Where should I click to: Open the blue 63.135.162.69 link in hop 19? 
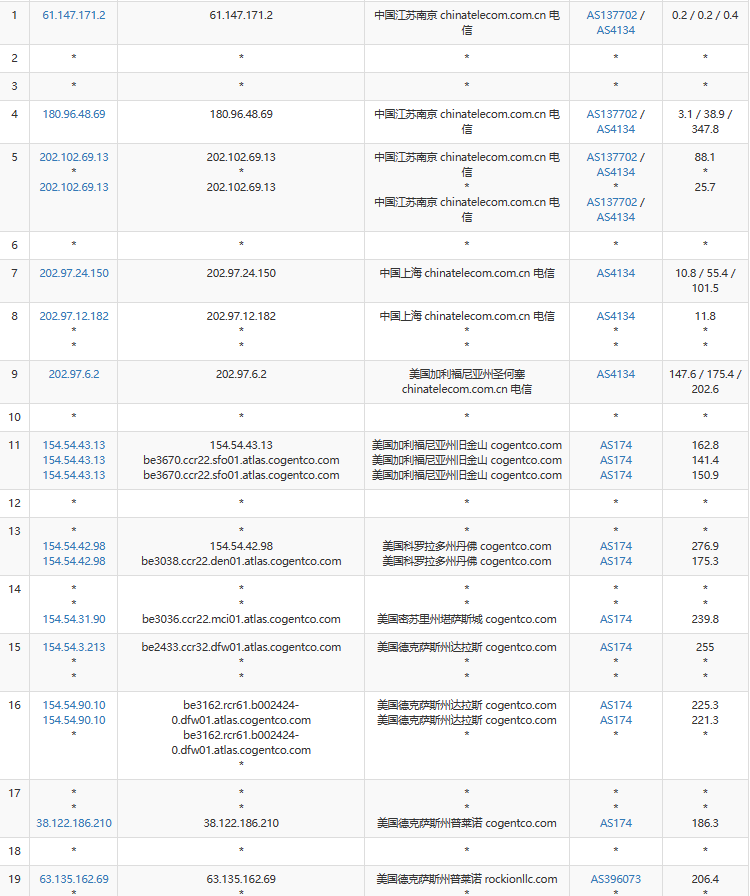click(74, 879)
